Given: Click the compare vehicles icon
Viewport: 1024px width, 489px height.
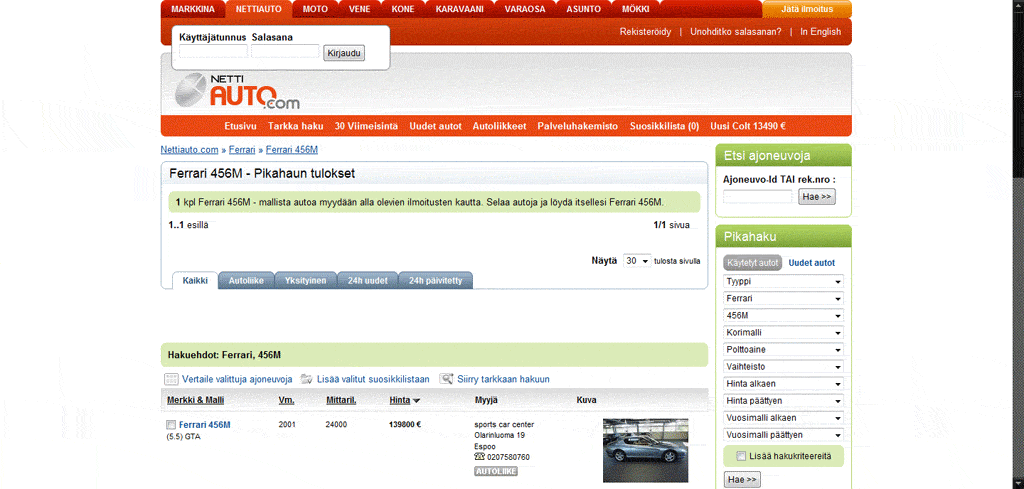Looking at the screenshot, I should click(171, 379).
